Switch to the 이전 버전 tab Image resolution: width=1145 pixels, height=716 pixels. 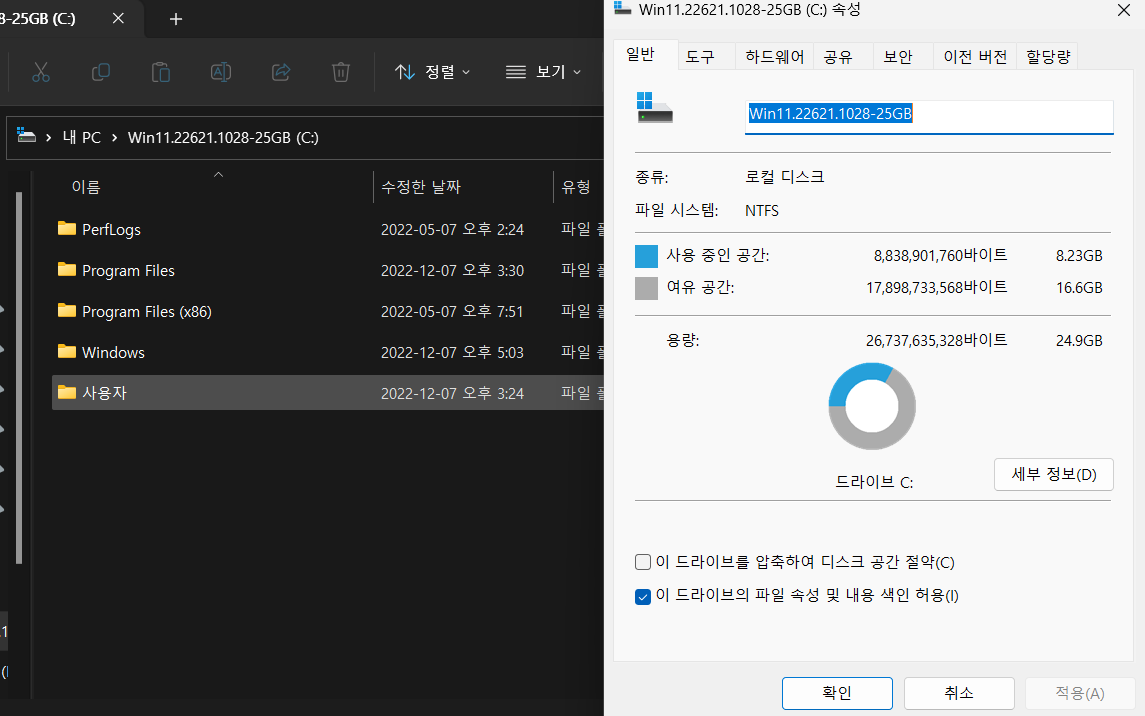tap(975, 57)
